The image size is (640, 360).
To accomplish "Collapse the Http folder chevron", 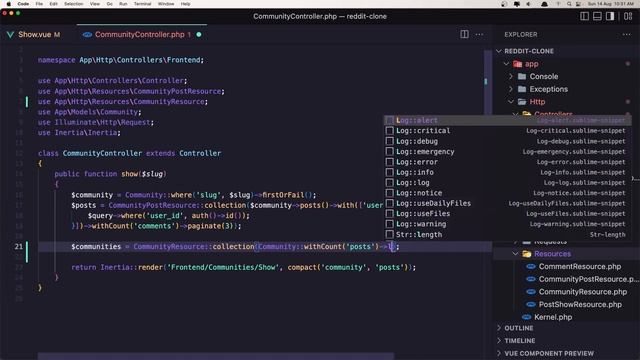I will (511, 102).
